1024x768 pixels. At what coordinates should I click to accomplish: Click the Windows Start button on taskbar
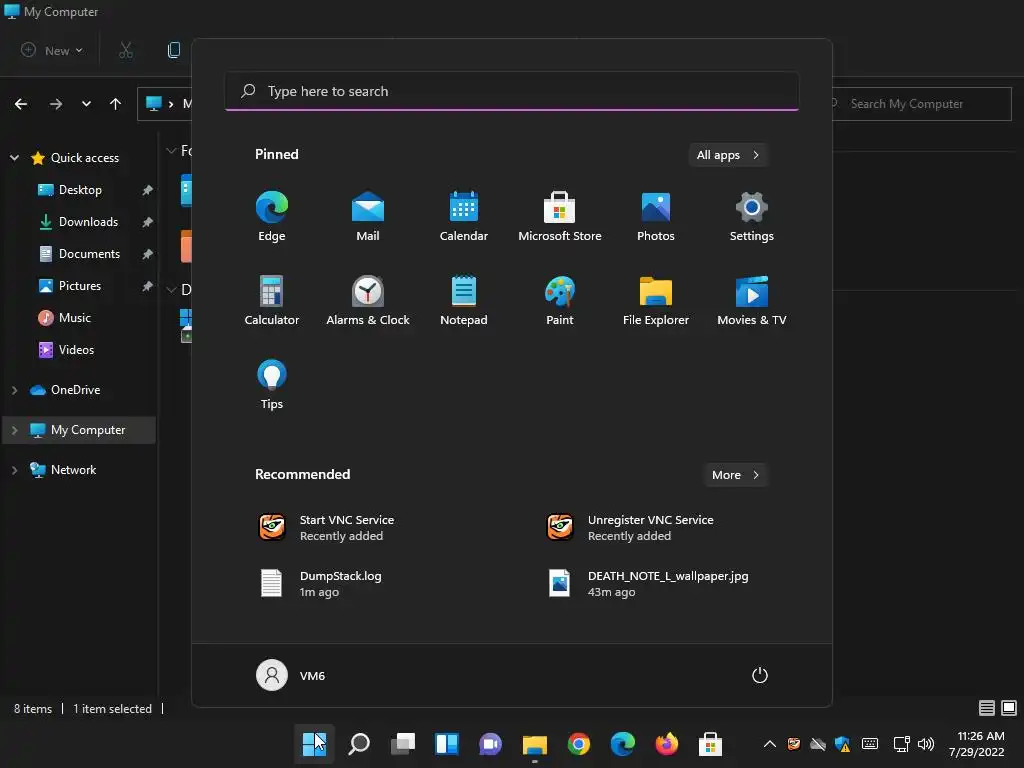click(x=314, y=744)
